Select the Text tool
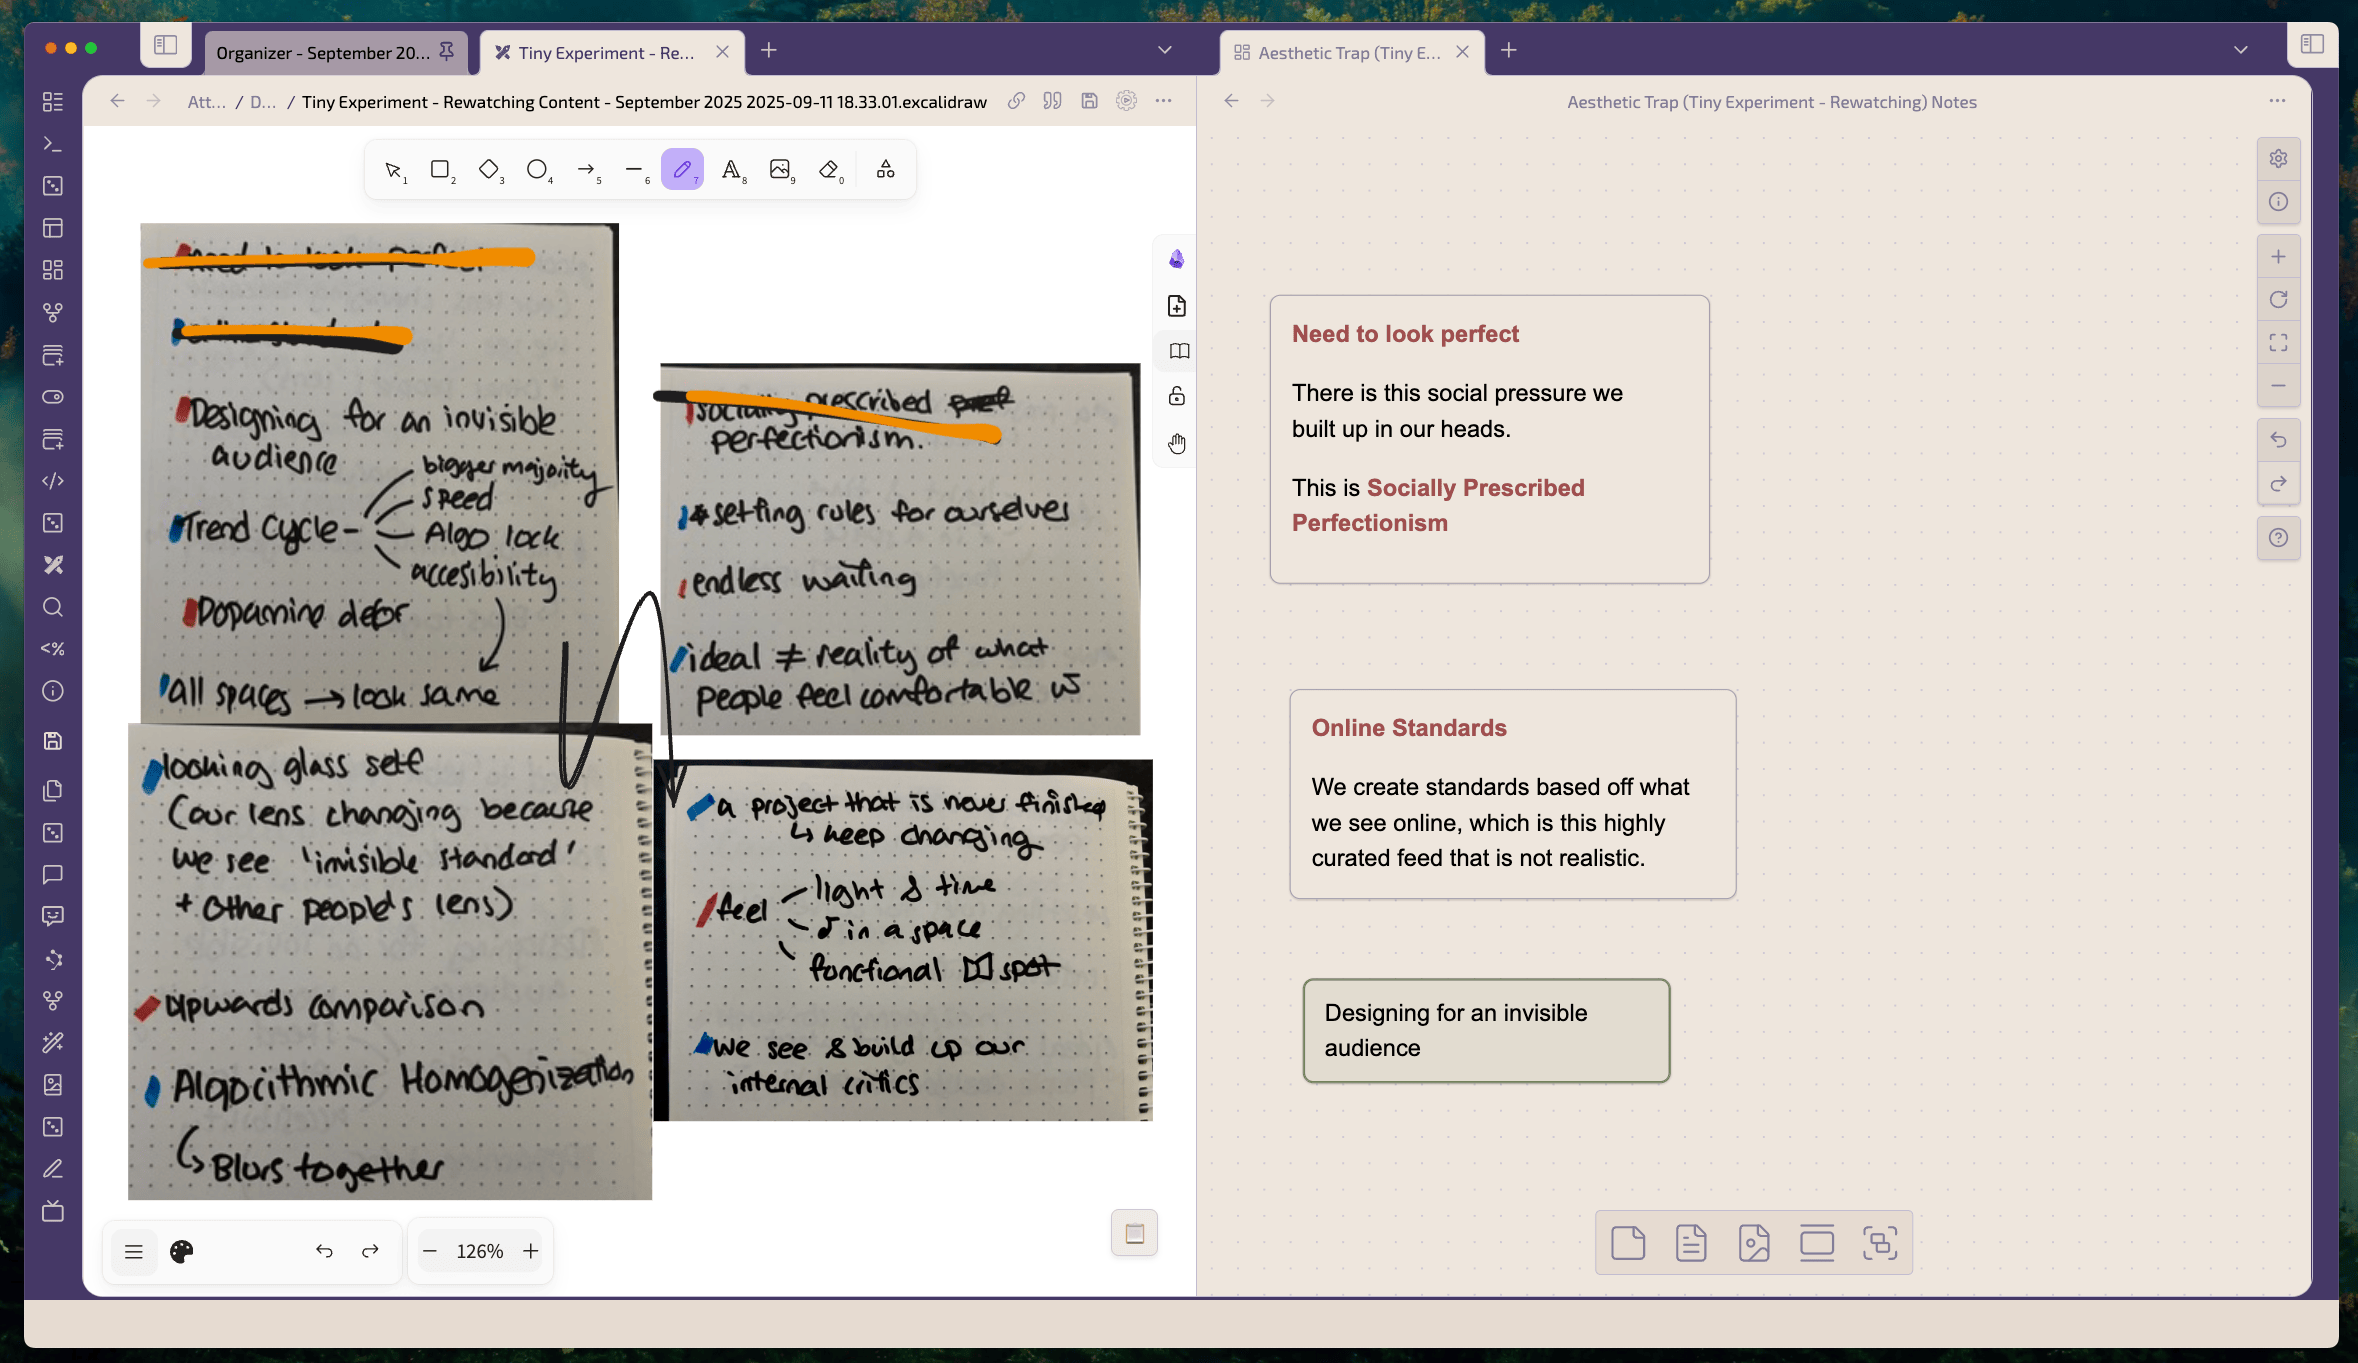The height and width of the screenshot is (1363, 2358). point(731,170)
